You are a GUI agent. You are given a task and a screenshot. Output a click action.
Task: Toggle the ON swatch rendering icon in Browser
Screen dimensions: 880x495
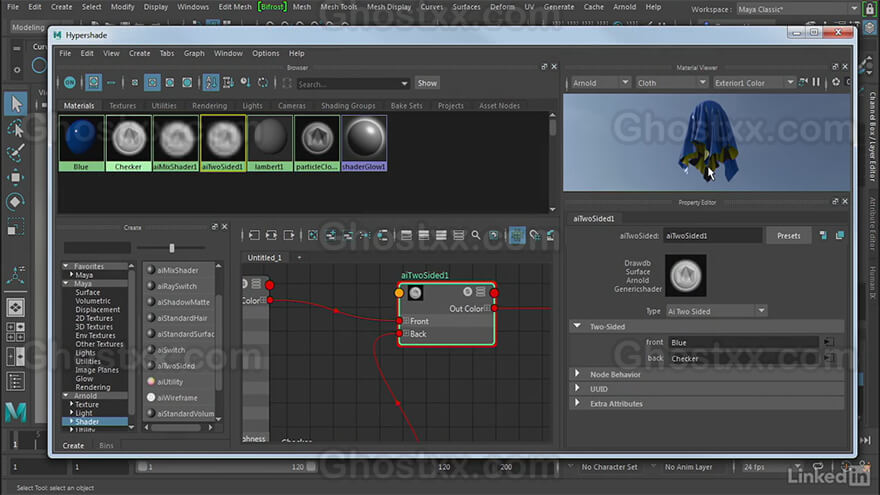(70, 82)
